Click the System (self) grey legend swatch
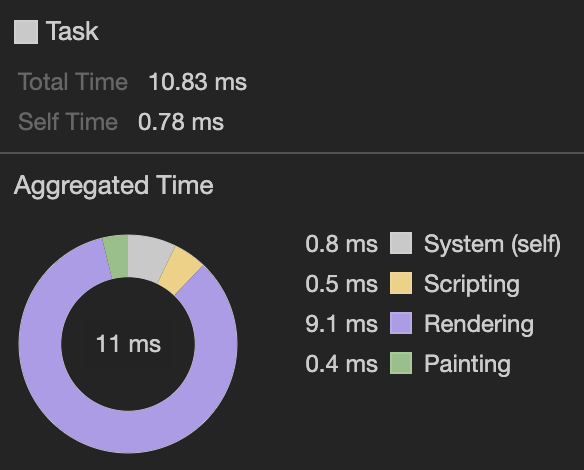 (x=401, y=243)
